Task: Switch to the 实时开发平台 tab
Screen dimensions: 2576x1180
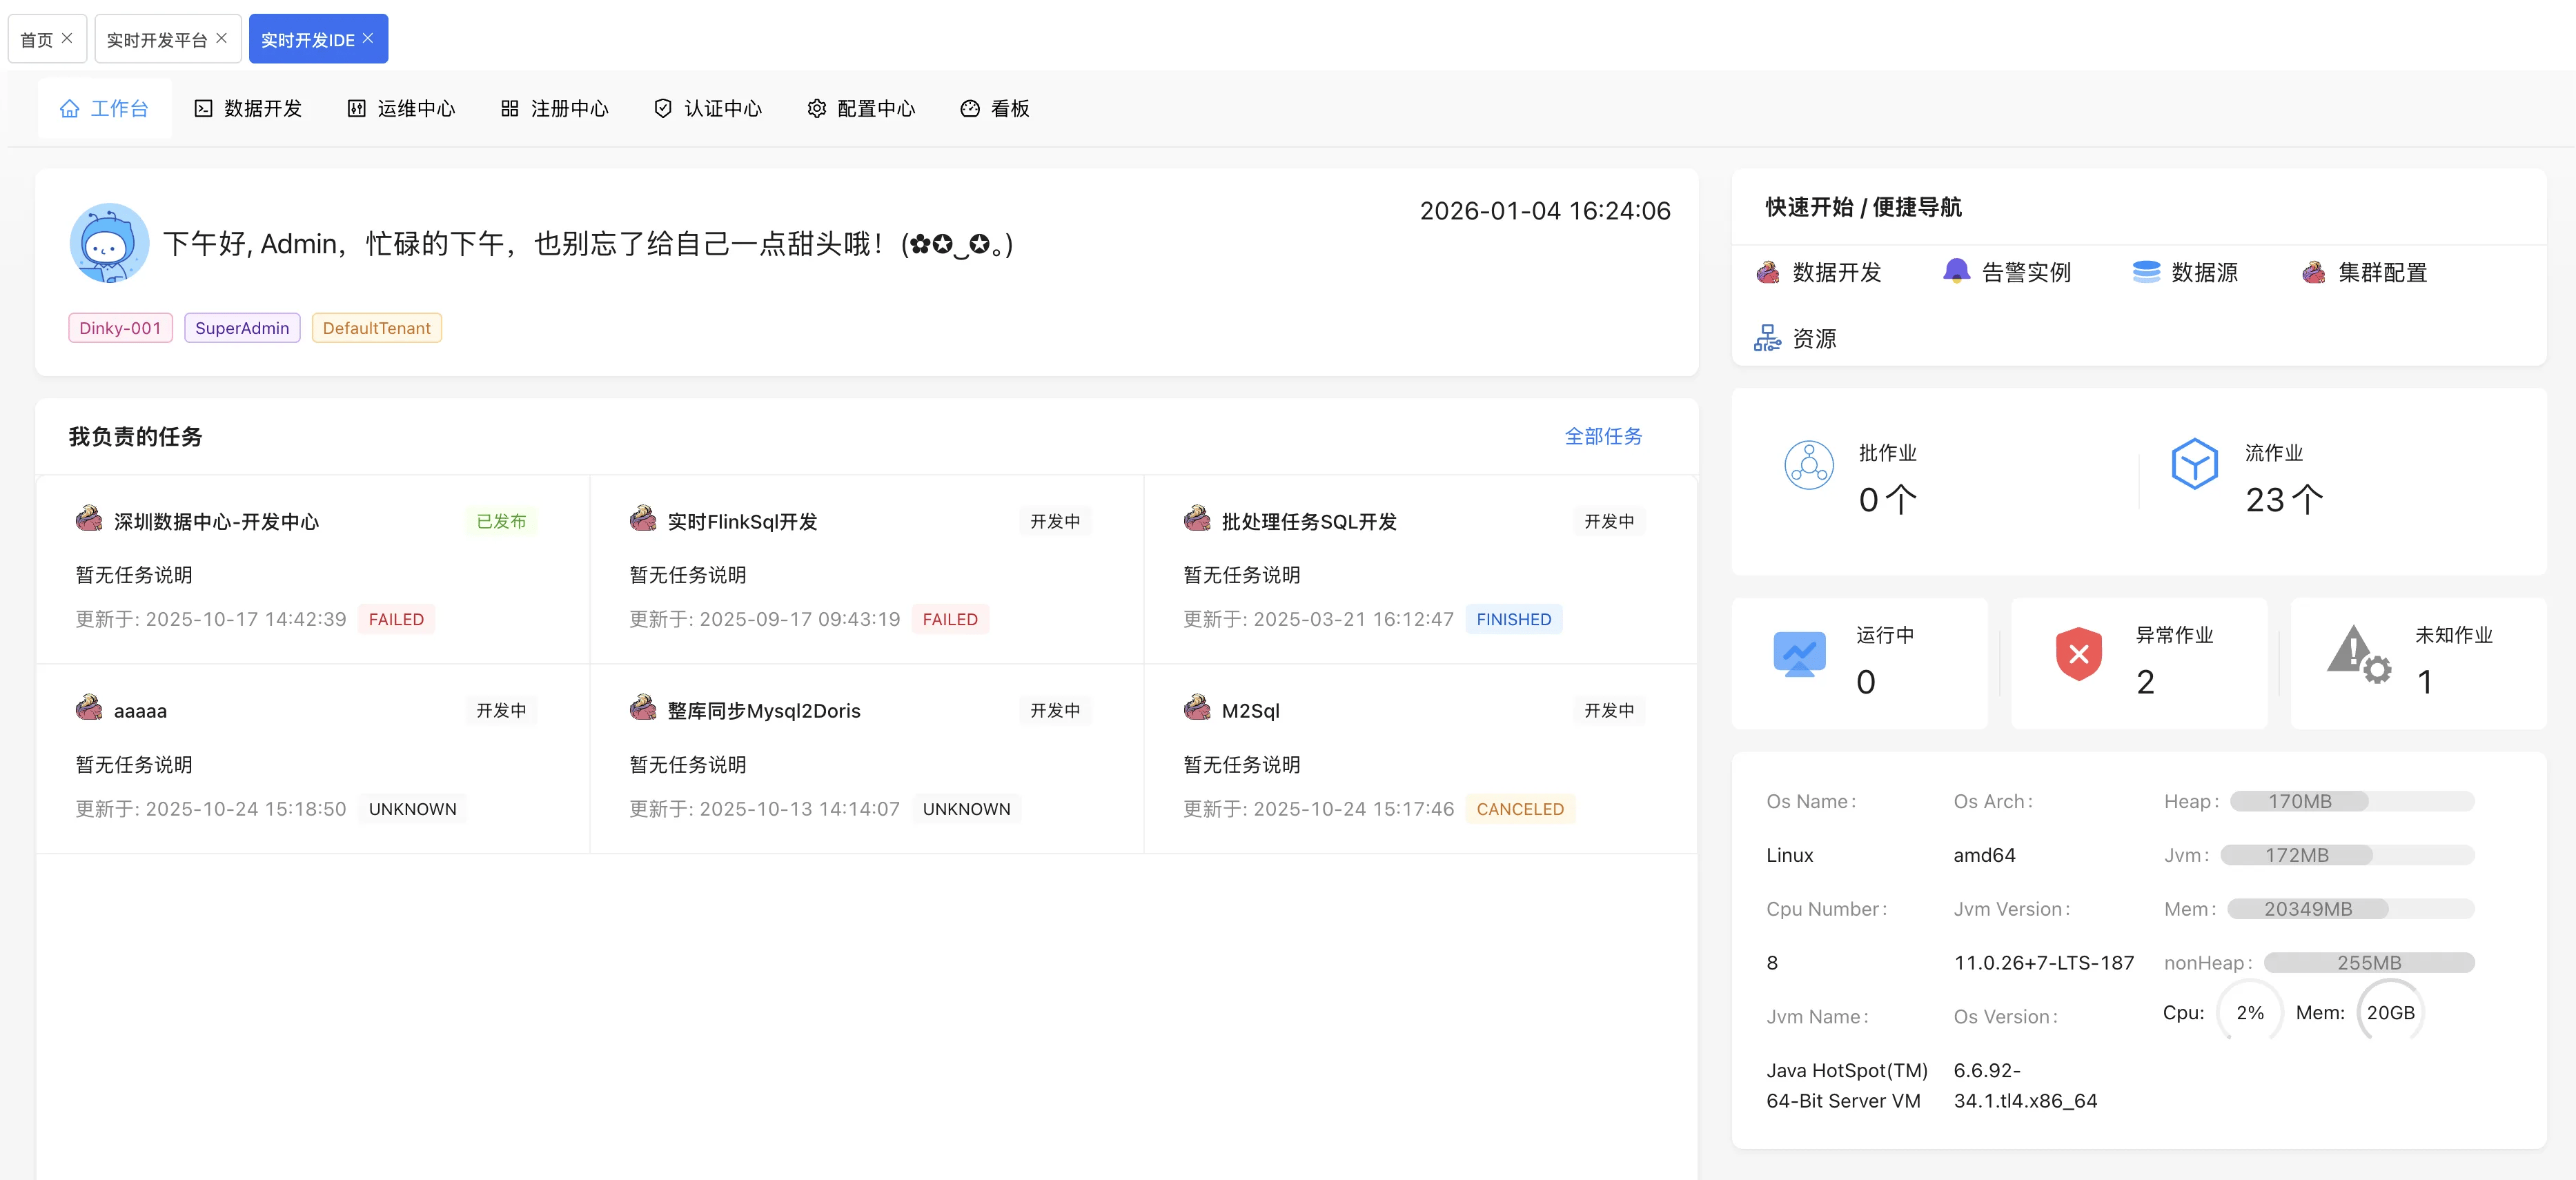Action: pyautogui.click(x=157, y=40)
